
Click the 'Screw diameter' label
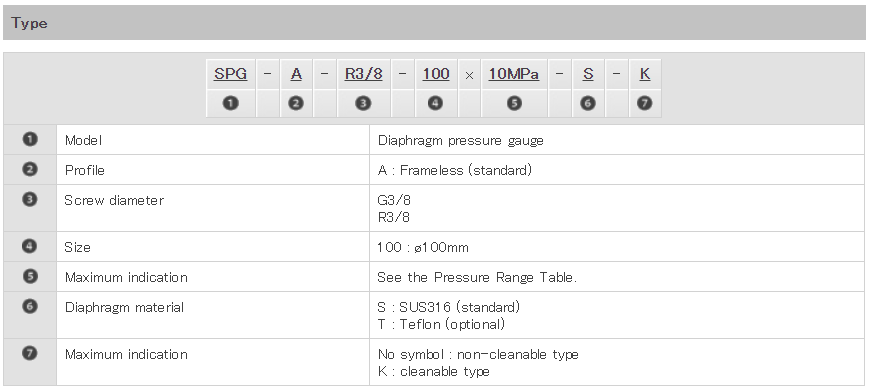click(114, 200)
